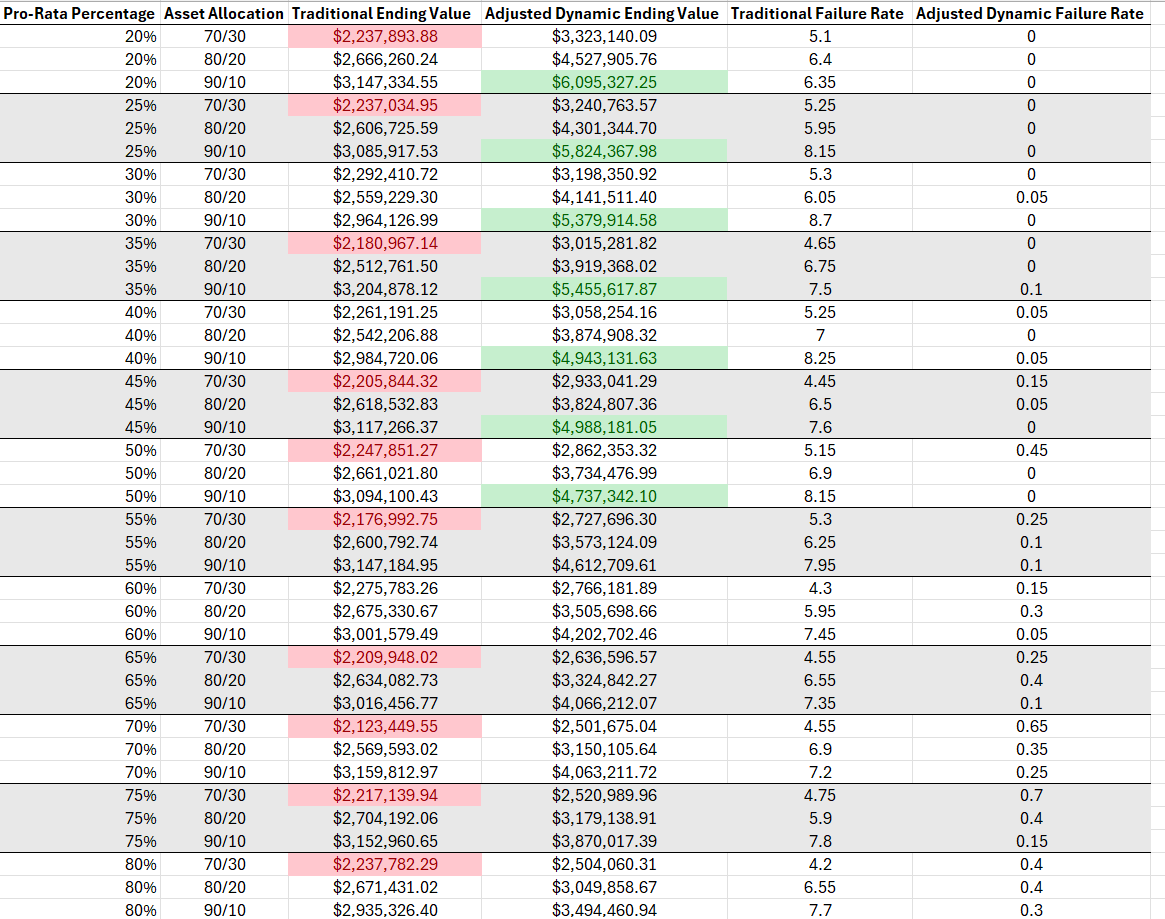Select the green cell $5,455,617.87
Image resolution: width=1165 pixels, height=919 pixels.
pos(604,290)
